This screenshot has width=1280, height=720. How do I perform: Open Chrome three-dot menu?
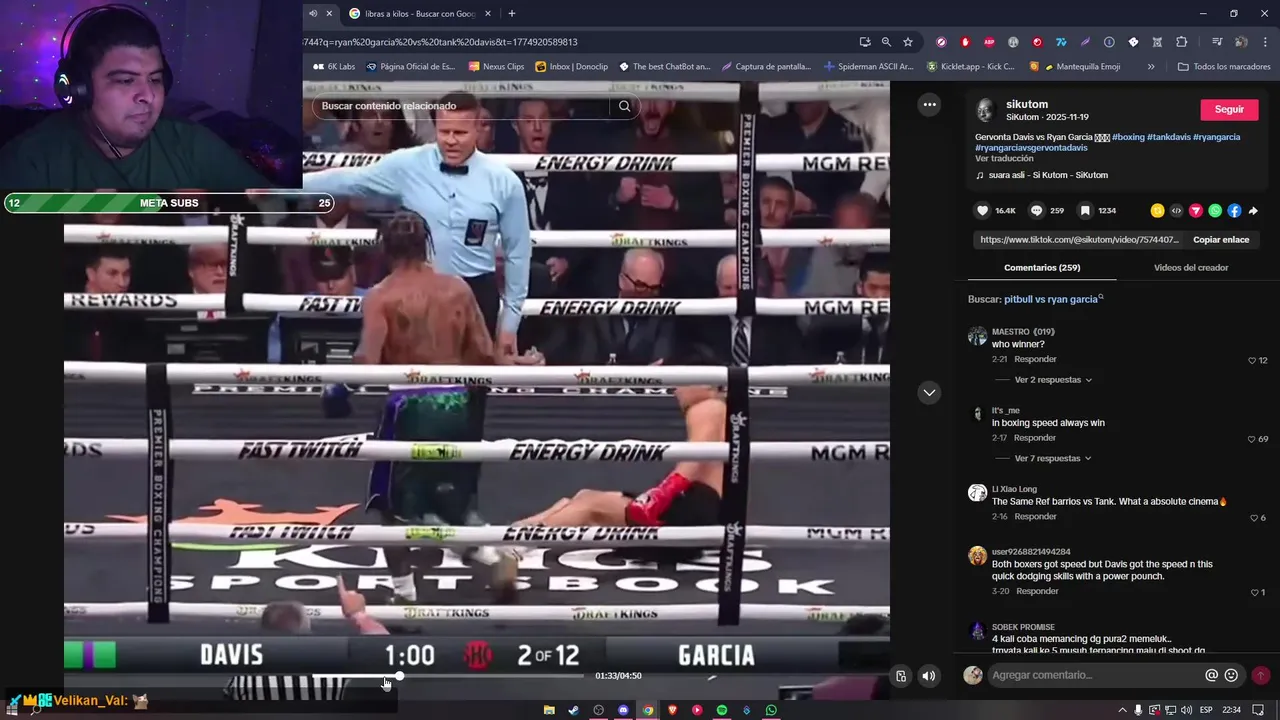click(1264, 42)
